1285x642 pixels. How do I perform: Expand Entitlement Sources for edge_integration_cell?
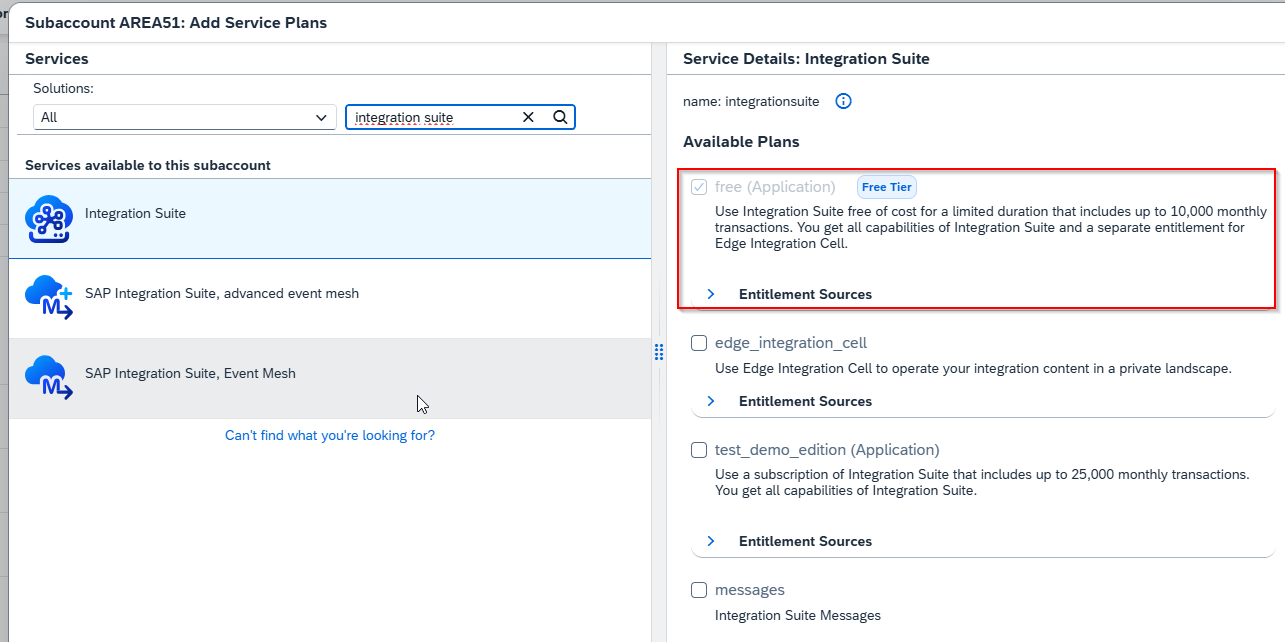click(804, 401)
